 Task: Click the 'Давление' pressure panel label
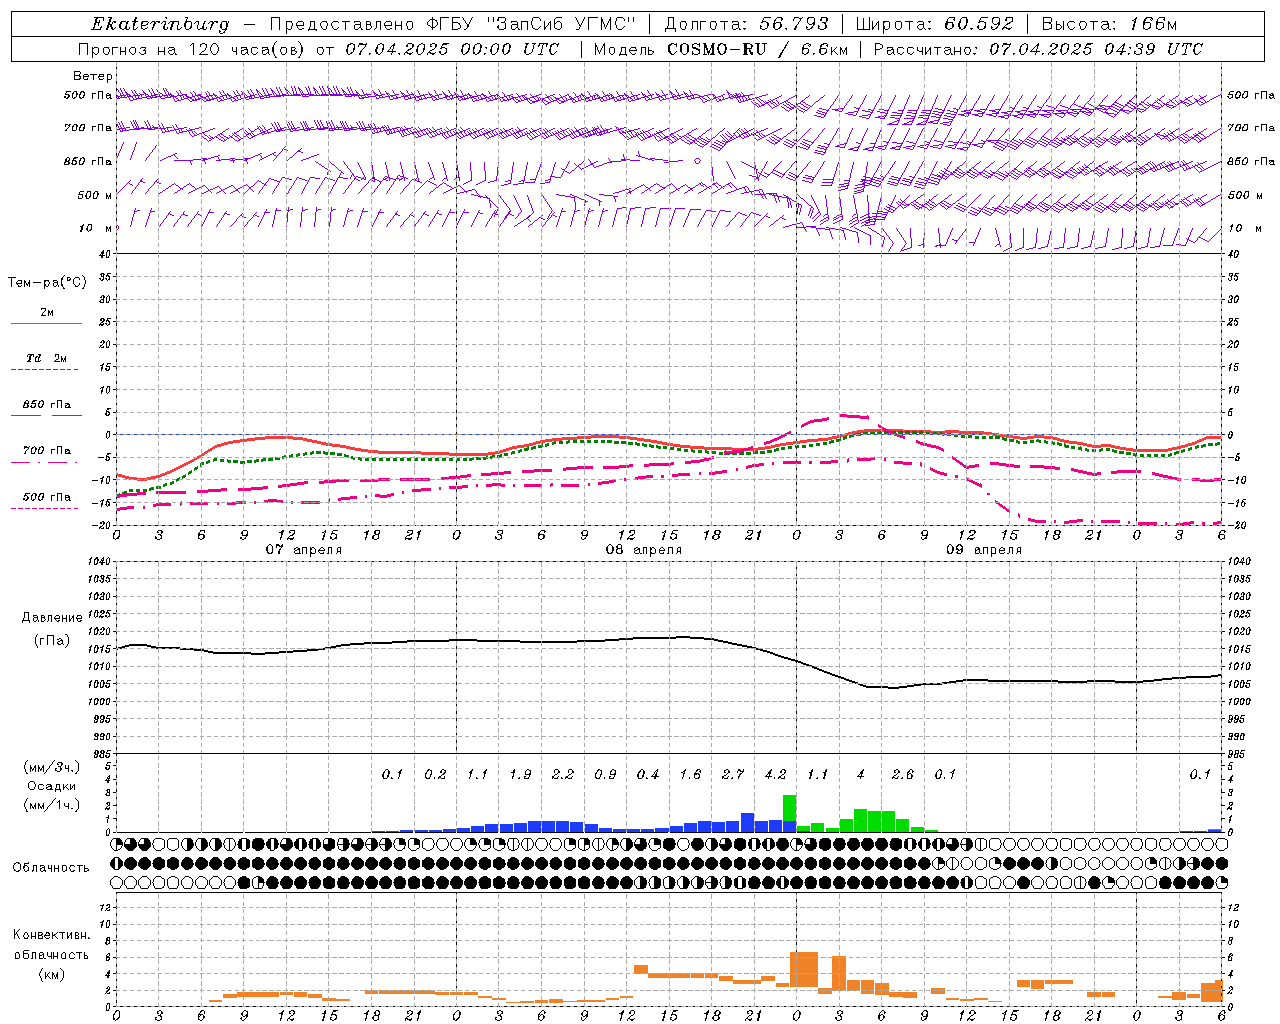[52, 618]
